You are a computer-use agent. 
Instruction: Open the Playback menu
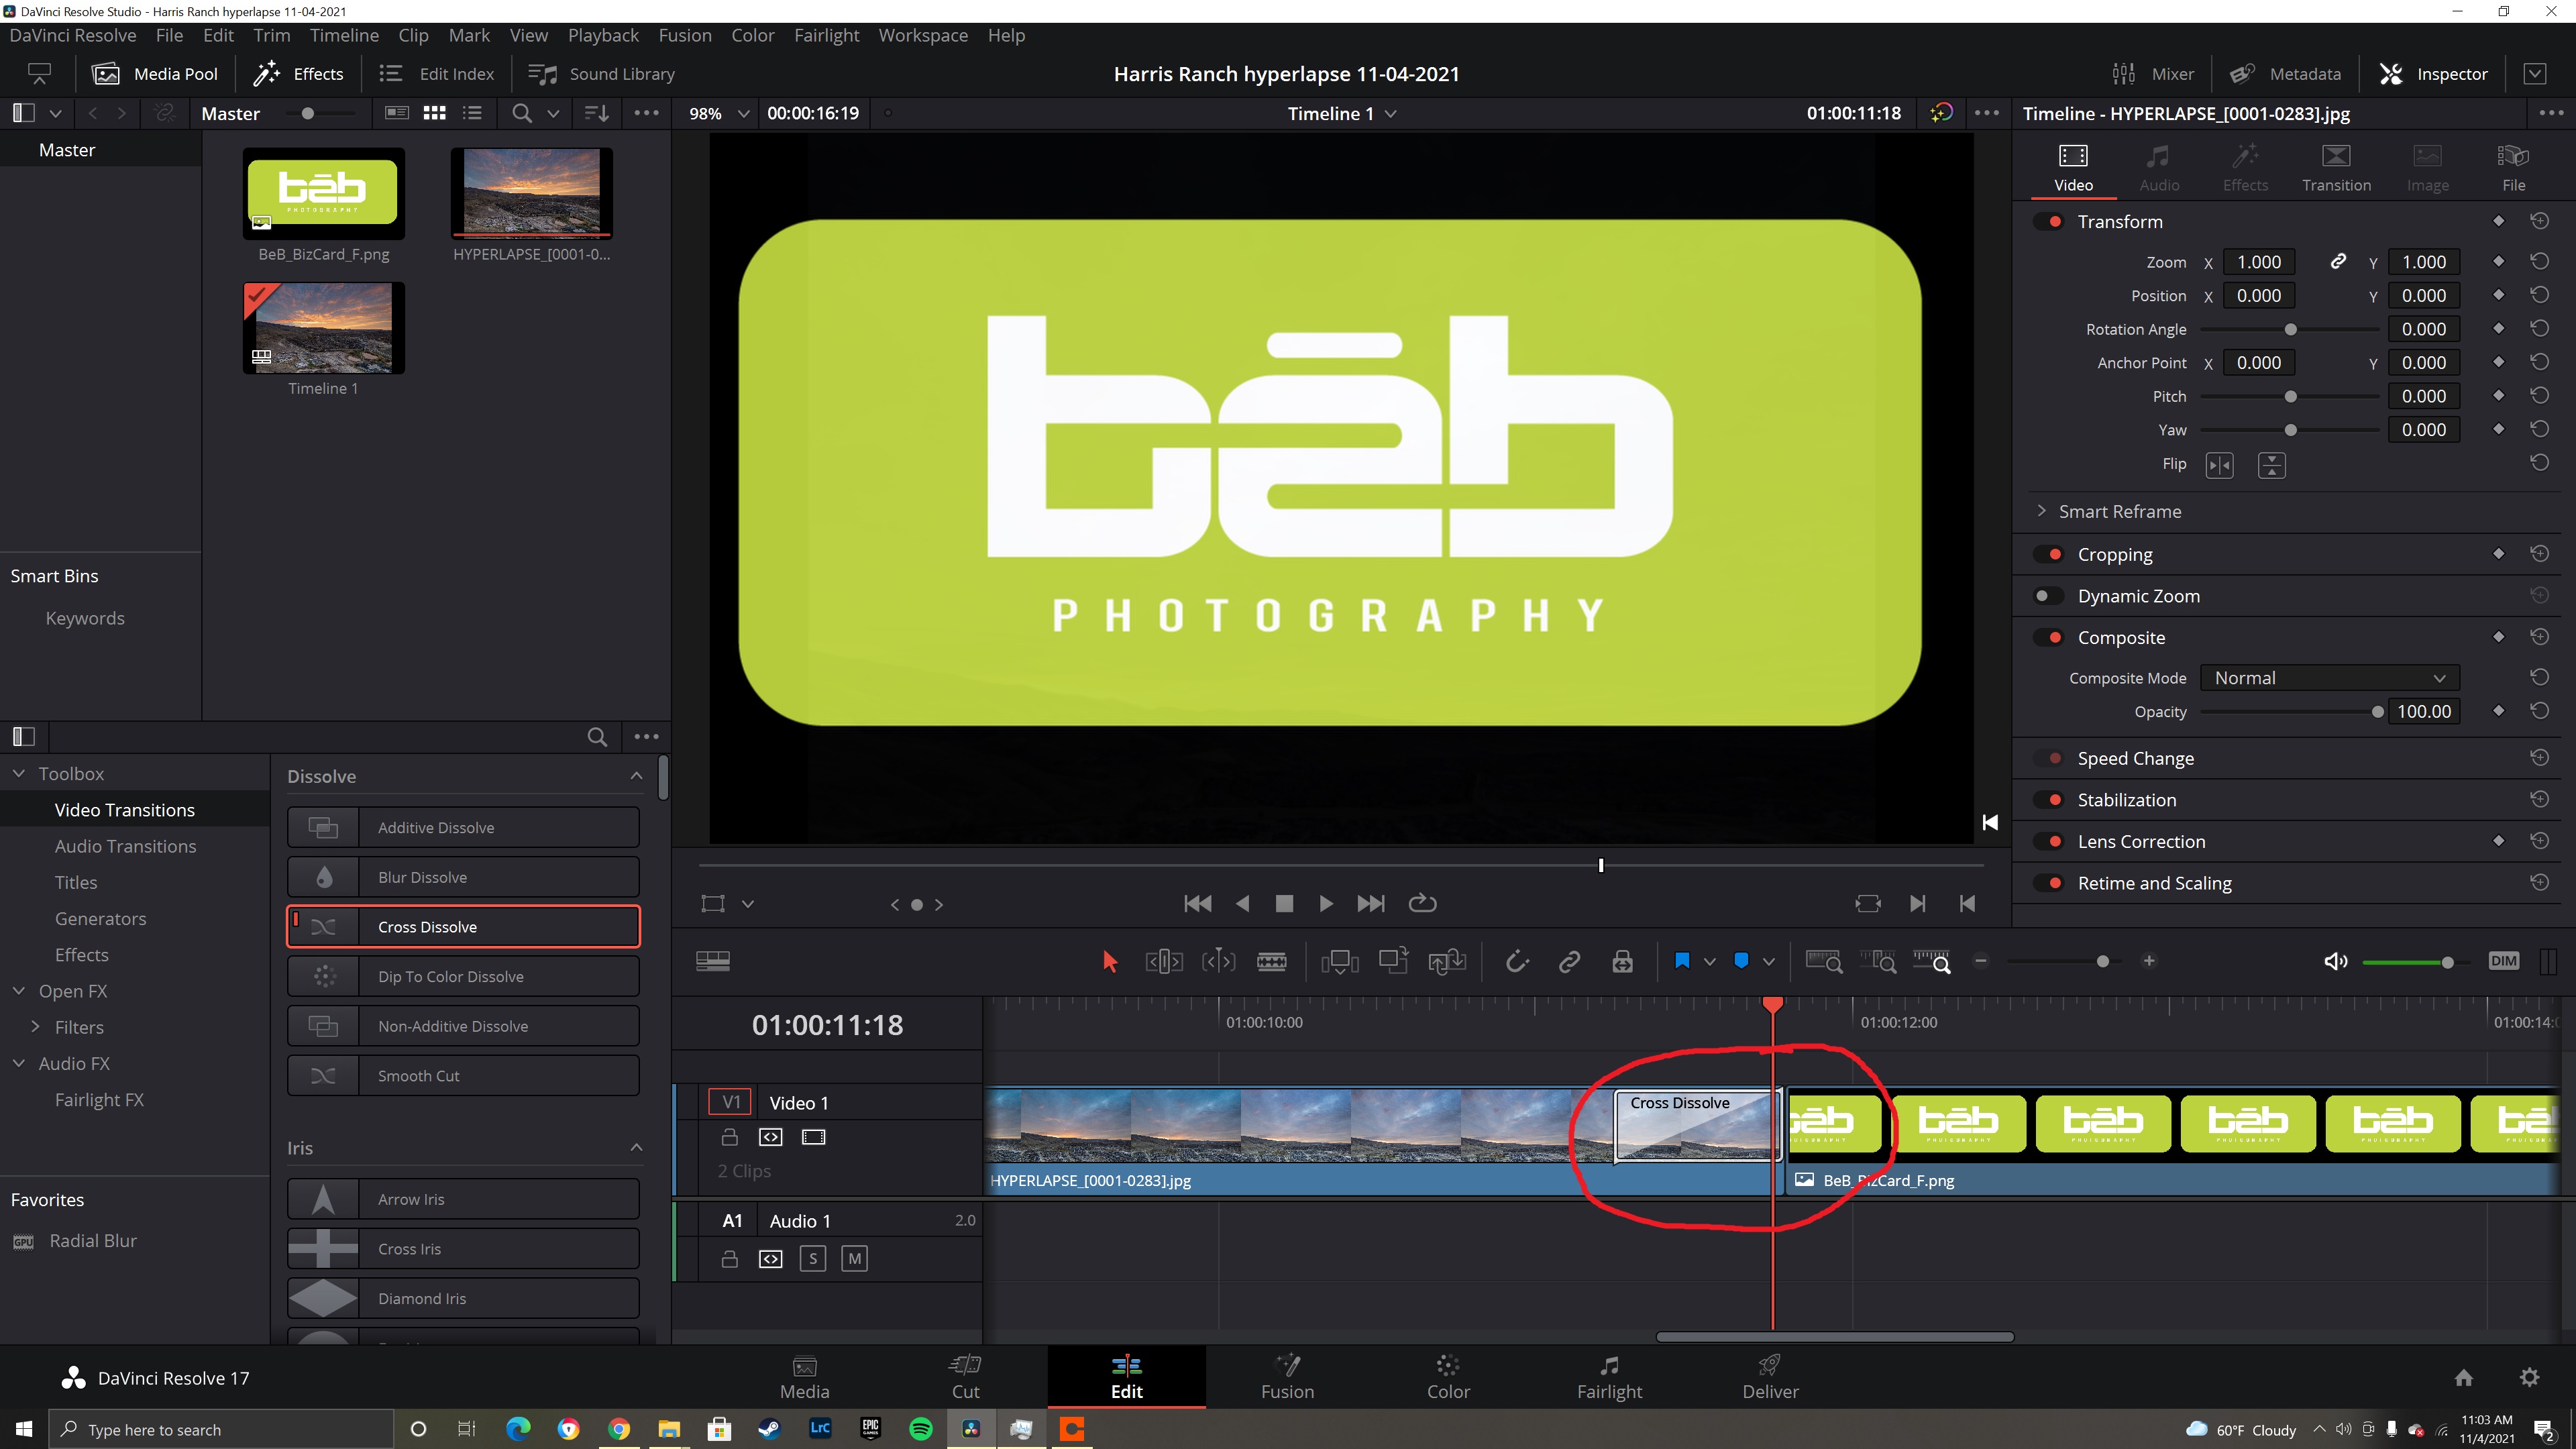[x=603, y=35]
